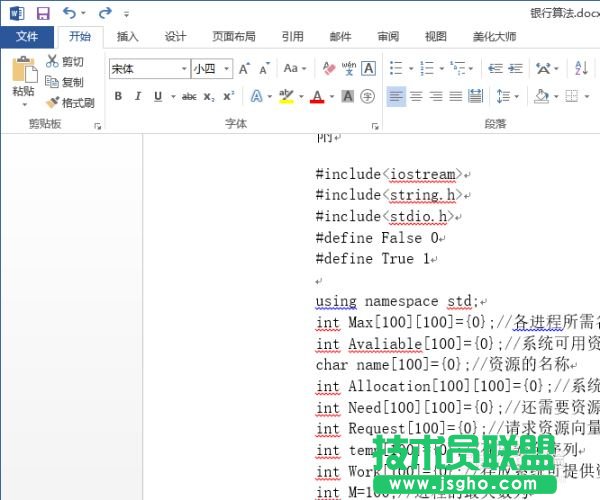The image size is (600, 500).
Task: Apply character border (boxed A) icon
Action: 368,69
